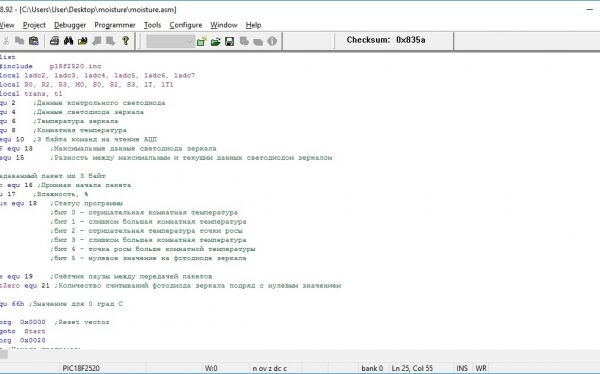Click the Find in Files icon
Viewport: 600px width, 374px height.
[83, 41]
